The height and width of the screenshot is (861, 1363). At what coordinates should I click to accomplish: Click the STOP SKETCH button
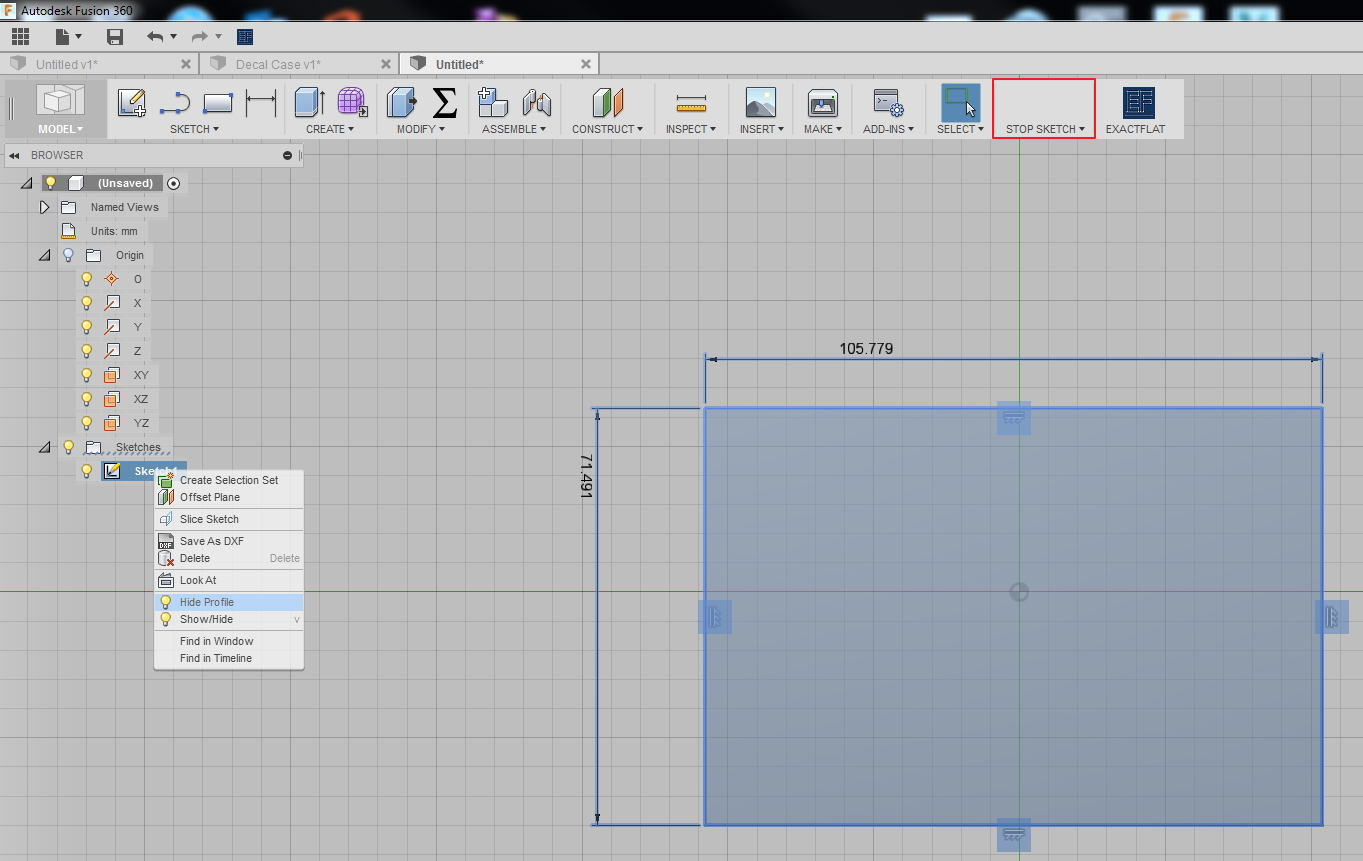[1043, 108]
